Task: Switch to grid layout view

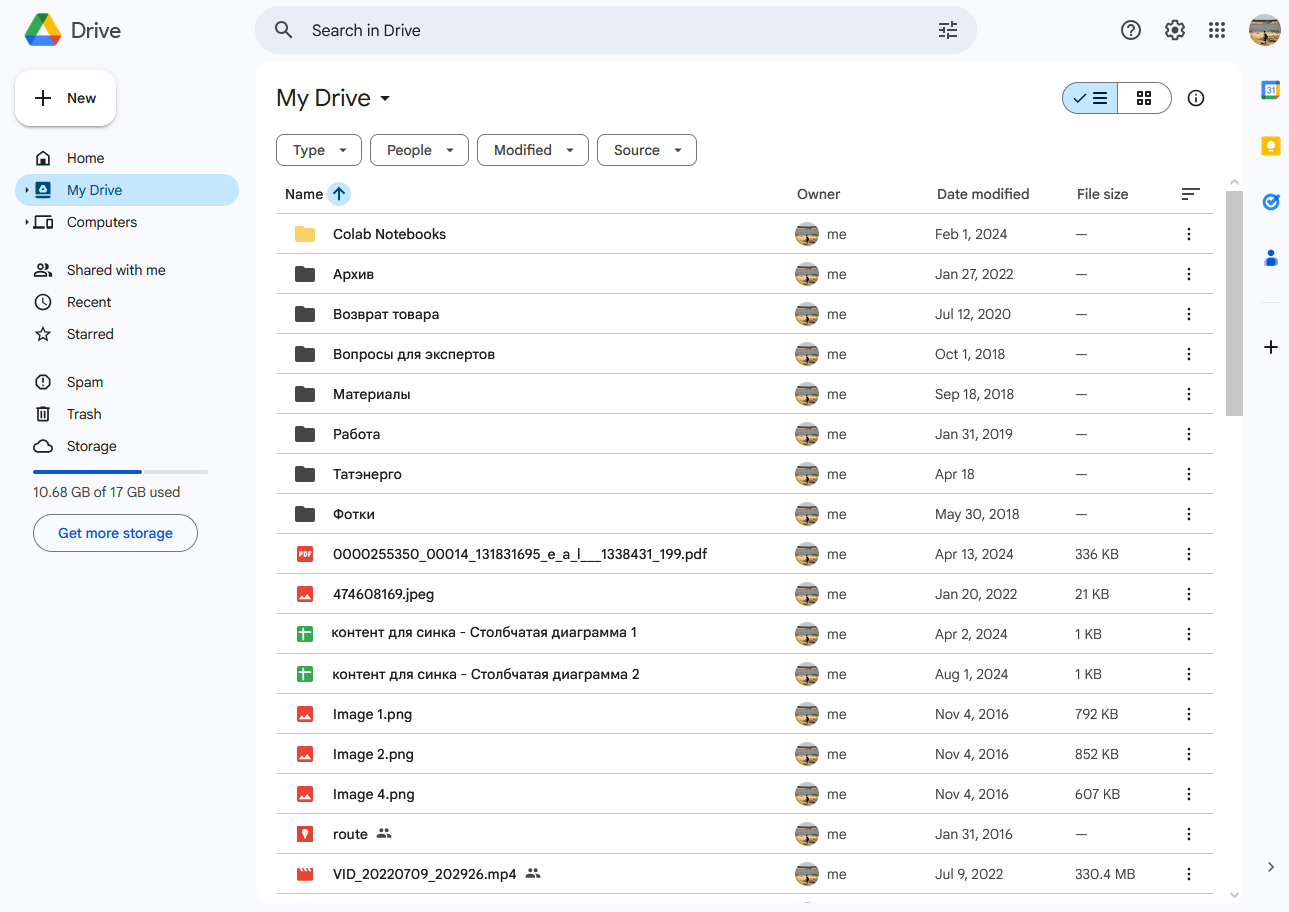Action: (x=1144, y=98)
